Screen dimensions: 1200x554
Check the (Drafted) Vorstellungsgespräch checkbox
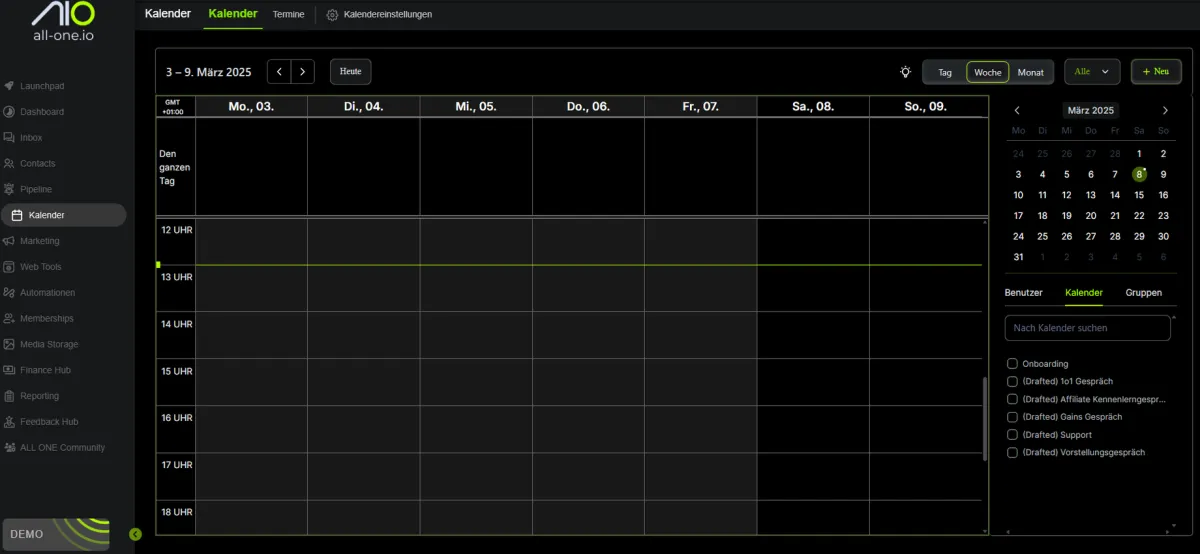point(1012,453)
